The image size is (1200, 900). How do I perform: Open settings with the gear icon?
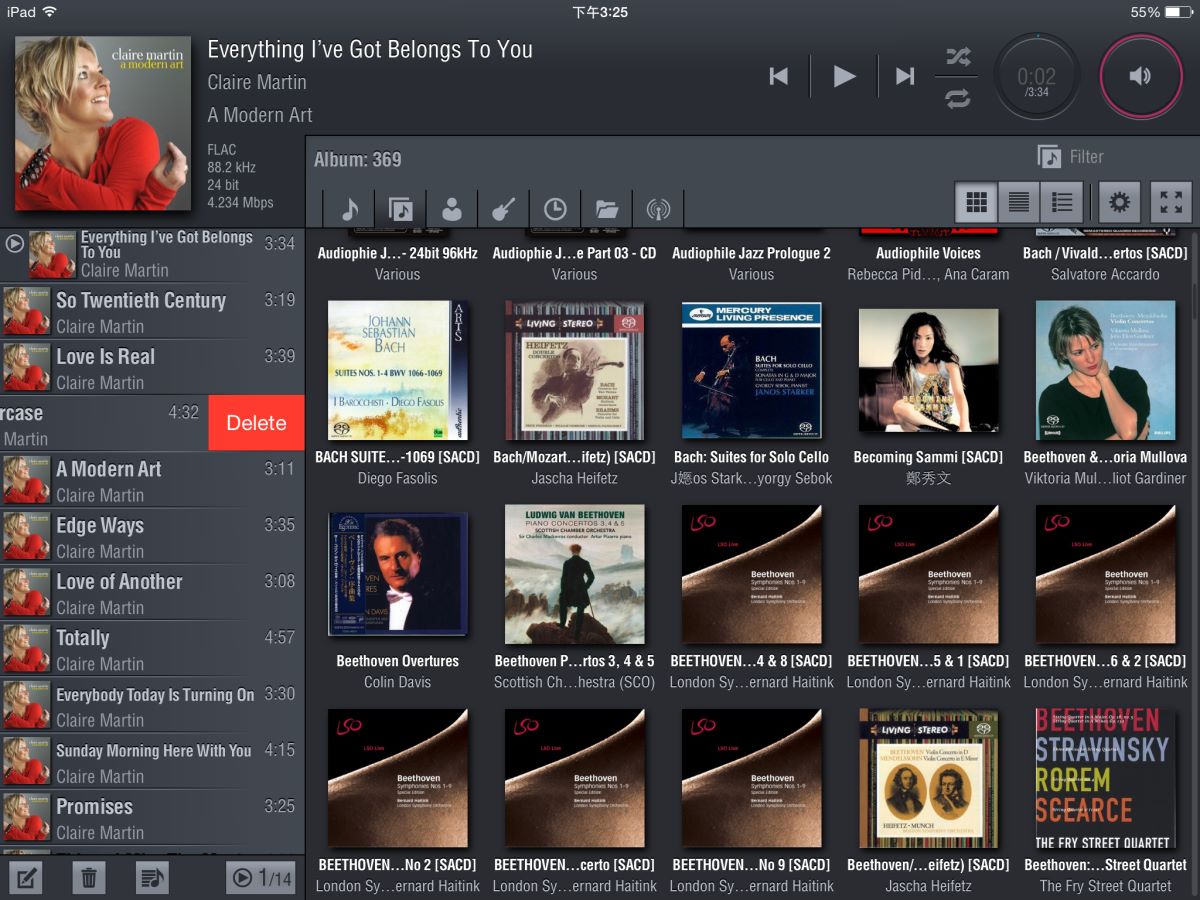coord(1120,202)
